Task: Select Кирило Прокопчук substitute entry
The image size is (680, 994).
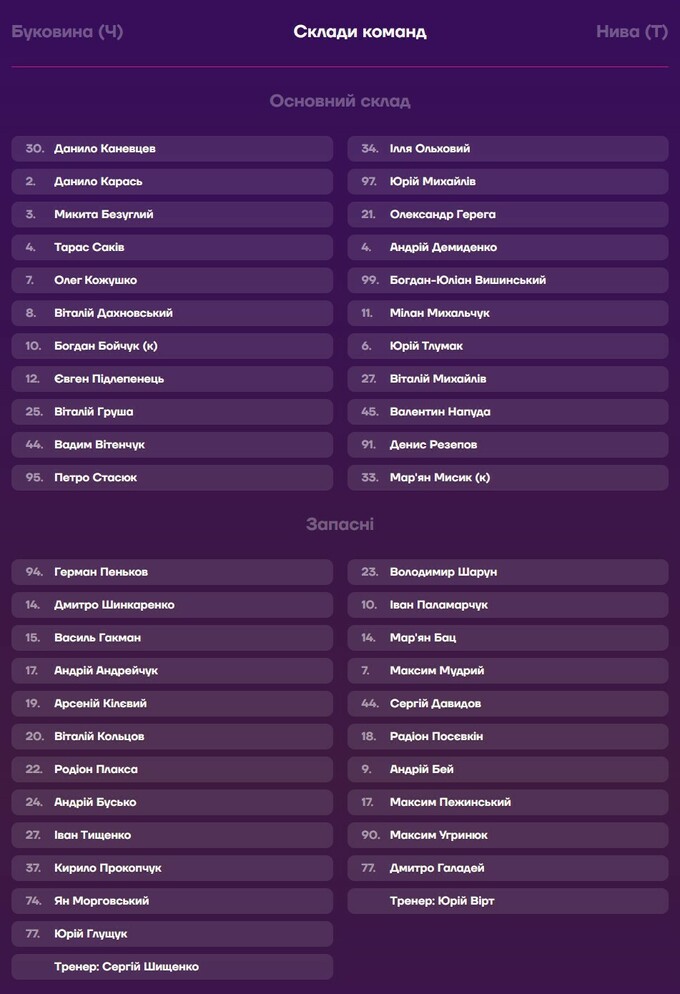Action: click(x=172, y=868)
